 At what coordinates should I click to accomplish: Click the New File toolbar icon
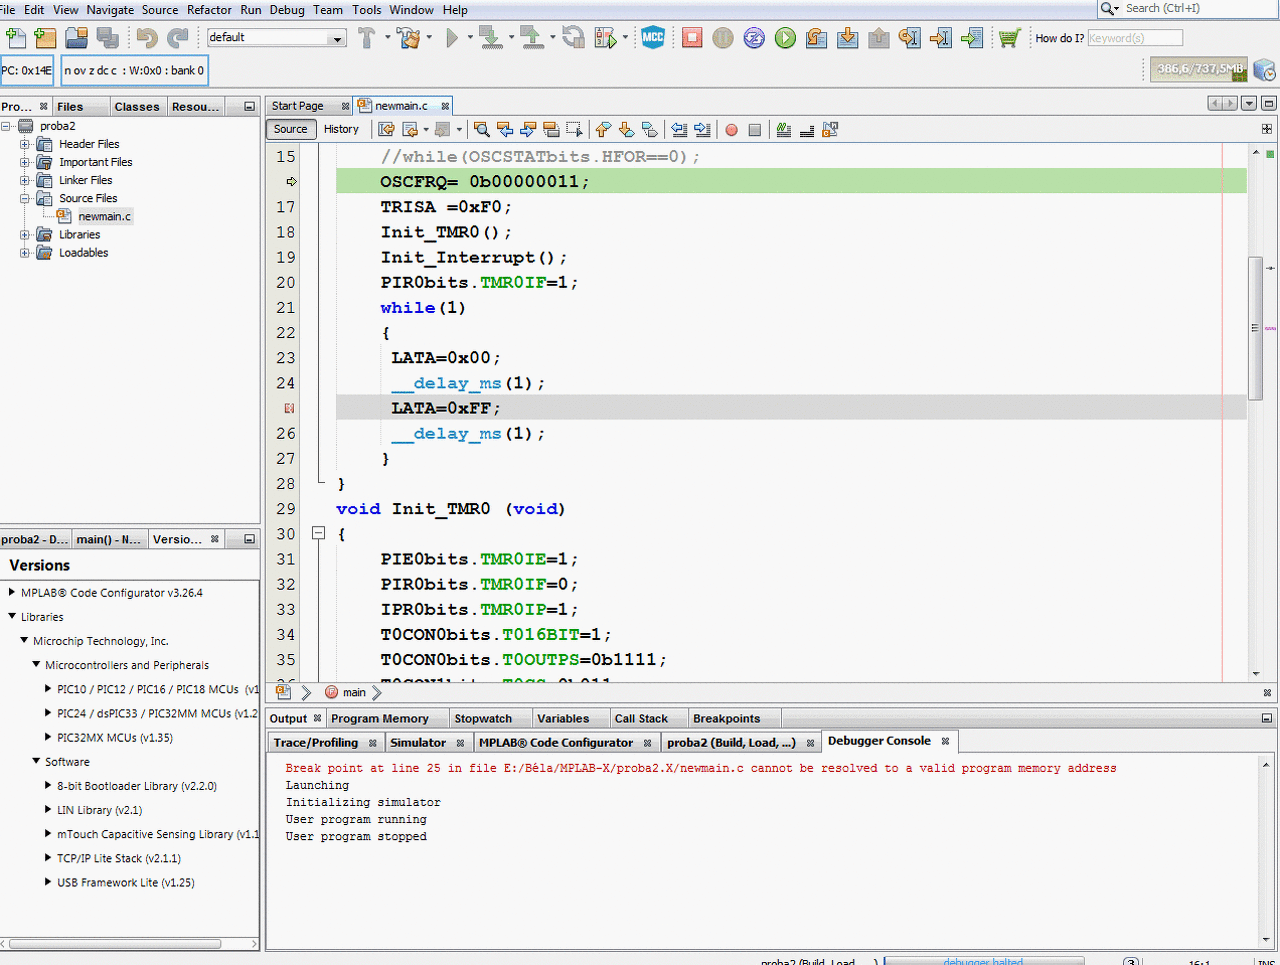point(16,38)
